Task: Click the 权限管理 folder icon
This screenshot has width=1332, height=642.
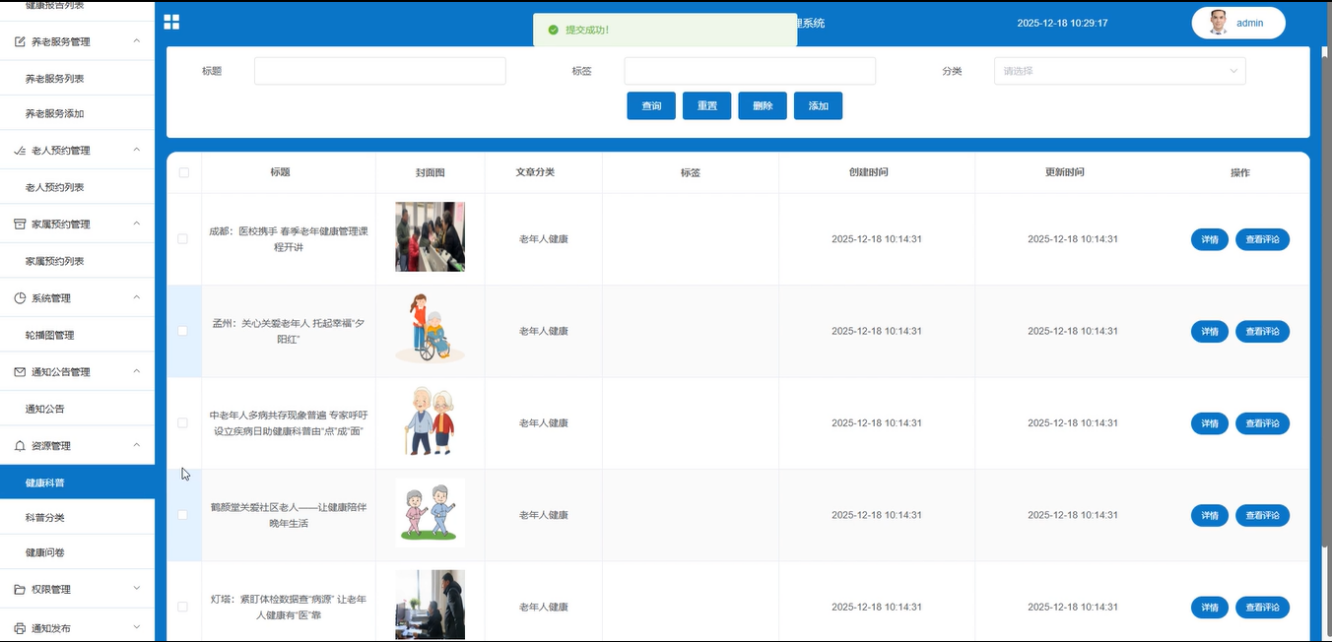Action: pyautogui.click(x=20, y=589)
